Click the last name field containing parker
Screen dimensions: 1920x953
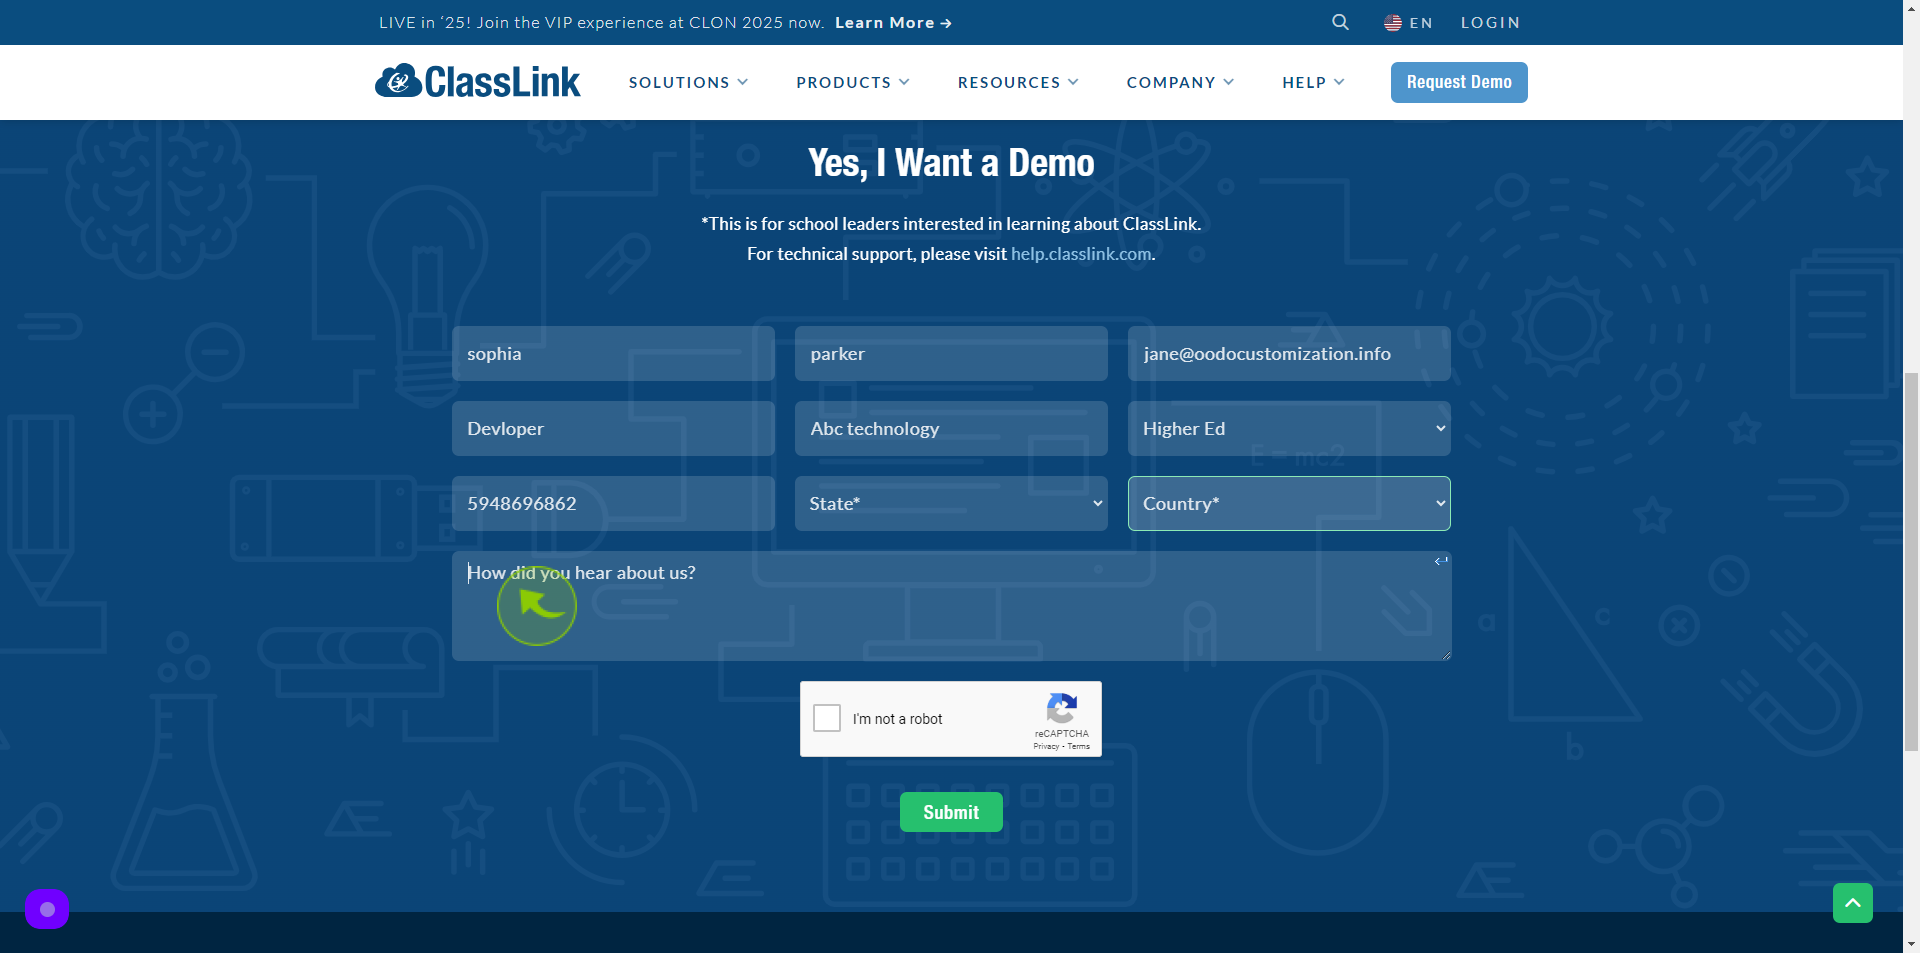pyautogui.click(x=951, y=353)
